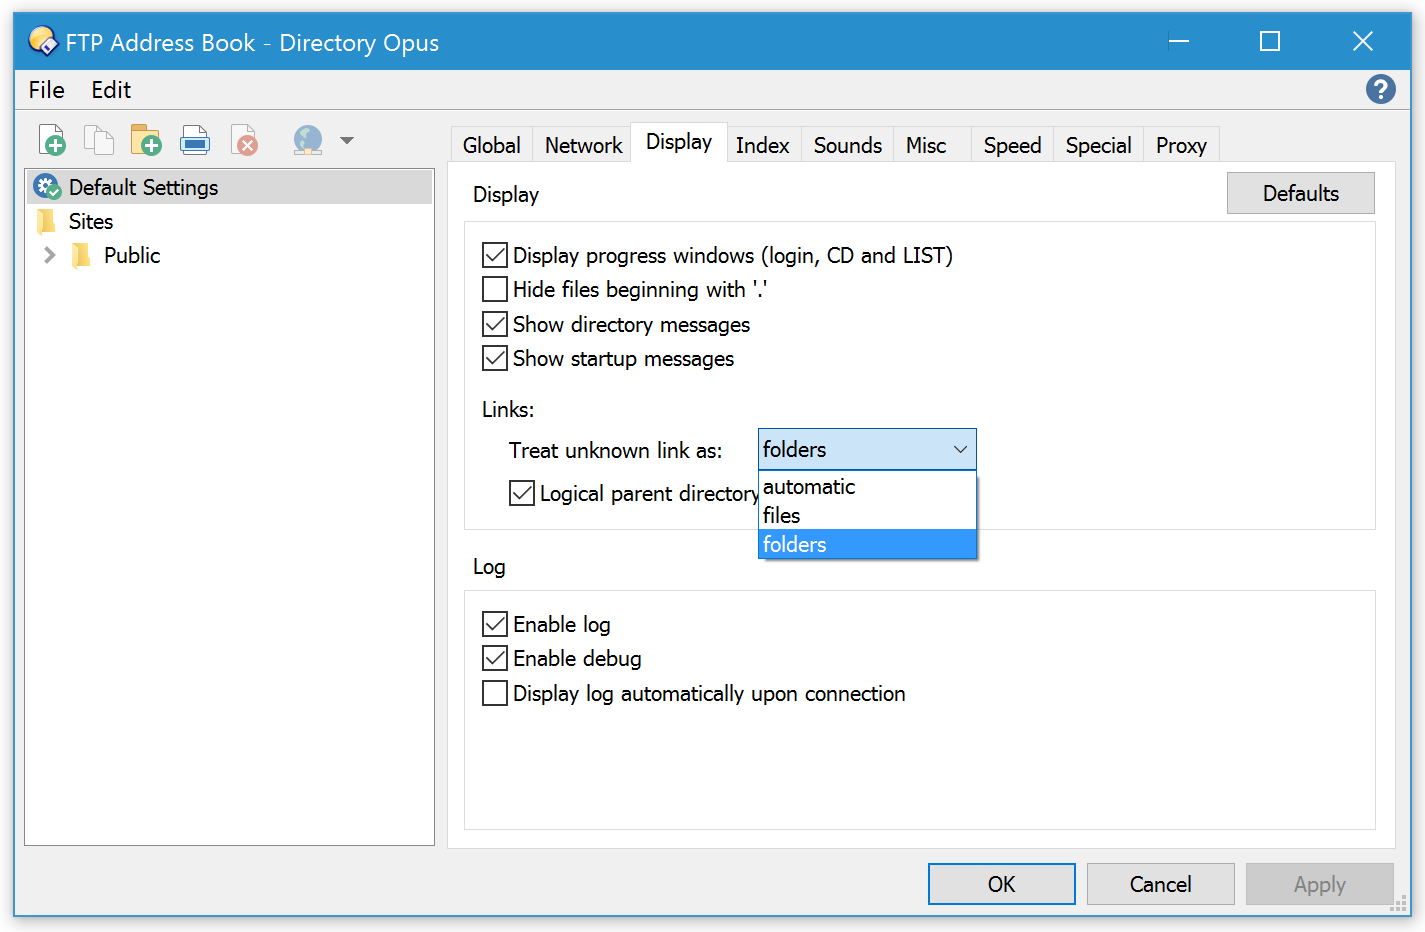The image size is (1425, 932).
Task: Switch to the Proxy tab
Action: click(1181, 145)
